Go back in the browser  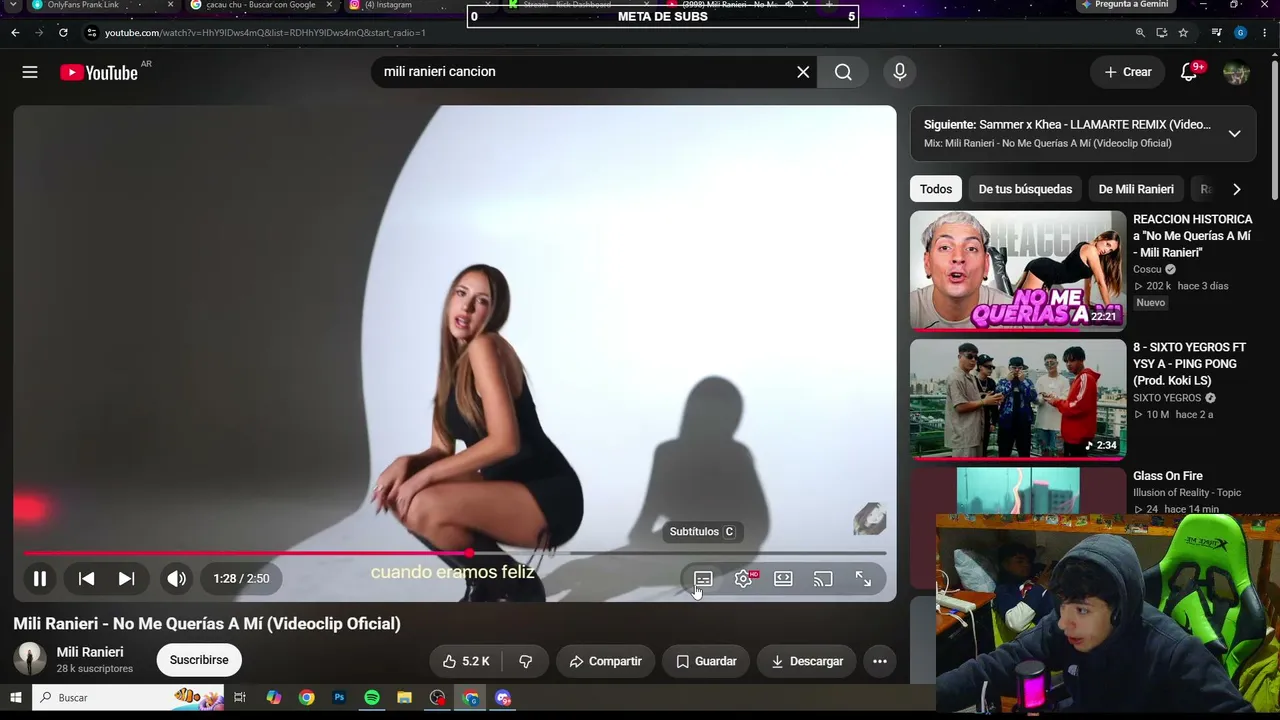coord(15,32)
